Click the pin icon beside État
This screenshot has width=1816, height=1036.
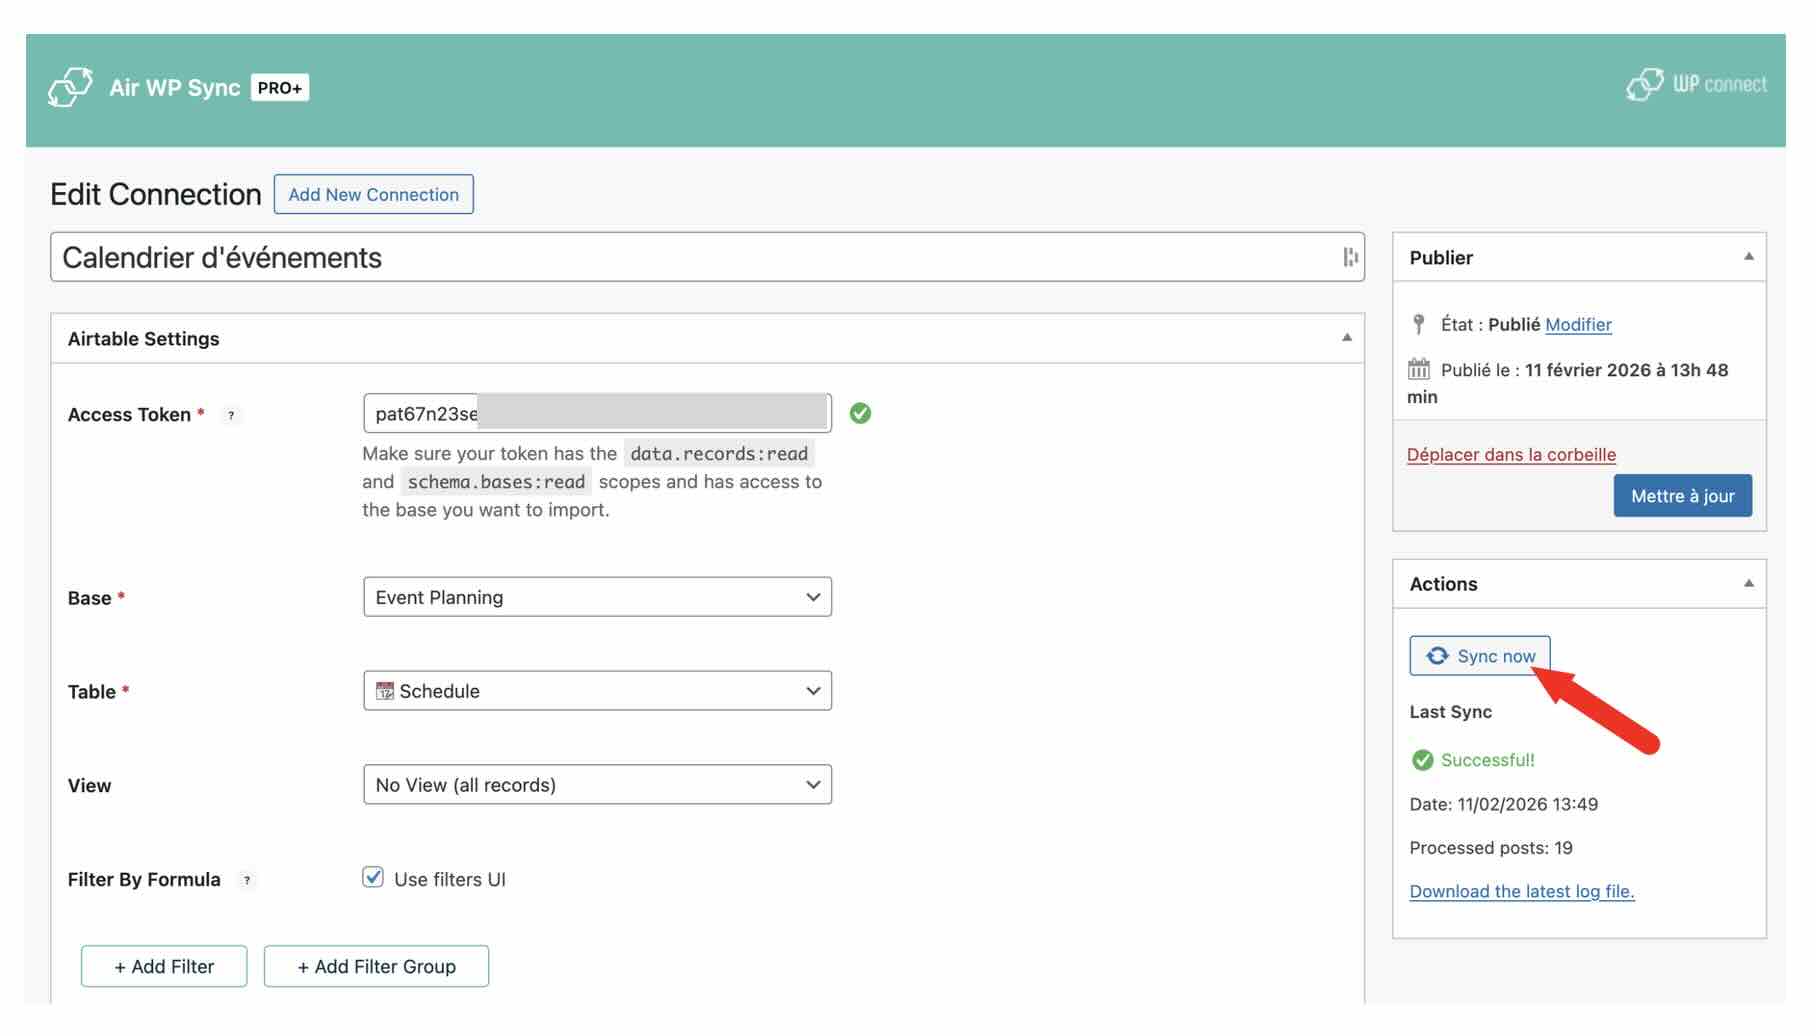[1418, 324]
